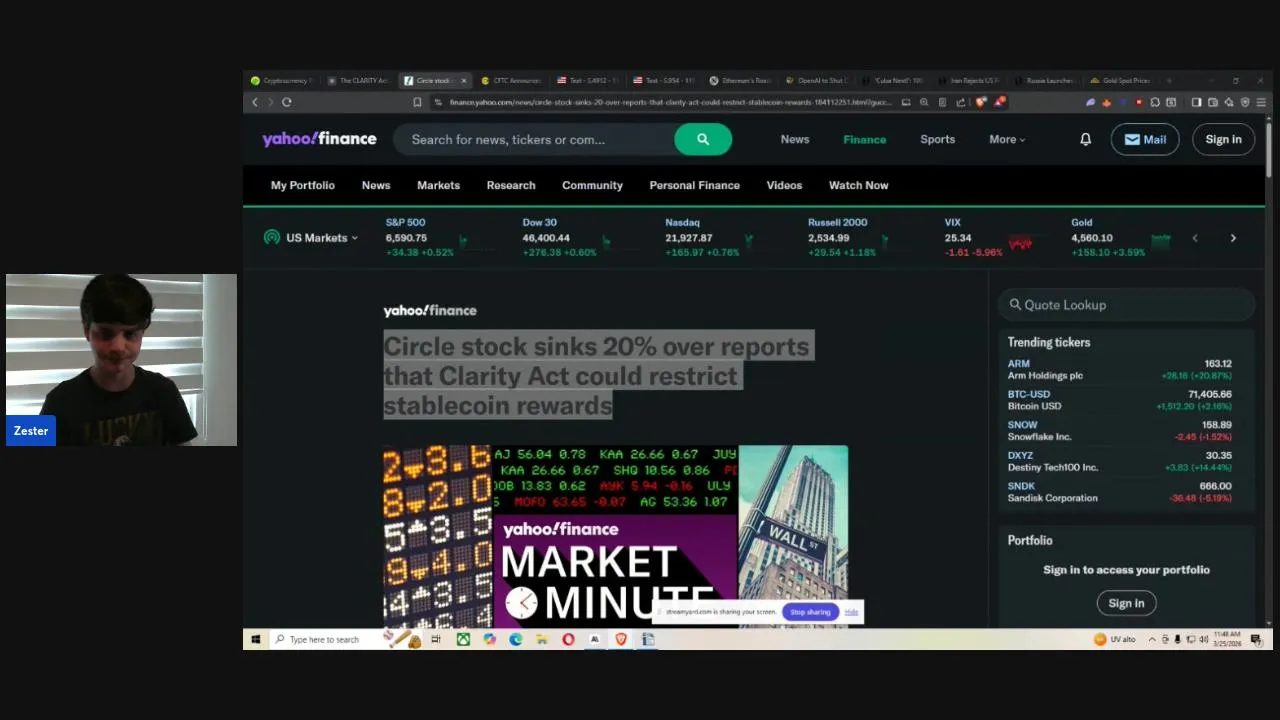Click the Stop sharing button

pos(810,612)
